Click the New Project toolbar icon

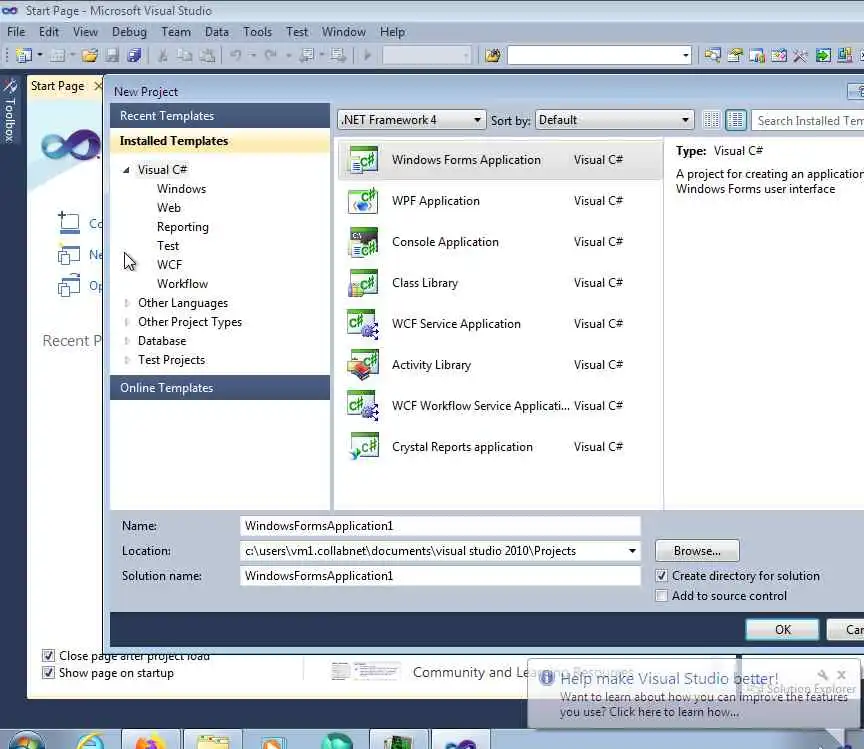[23, 55]
